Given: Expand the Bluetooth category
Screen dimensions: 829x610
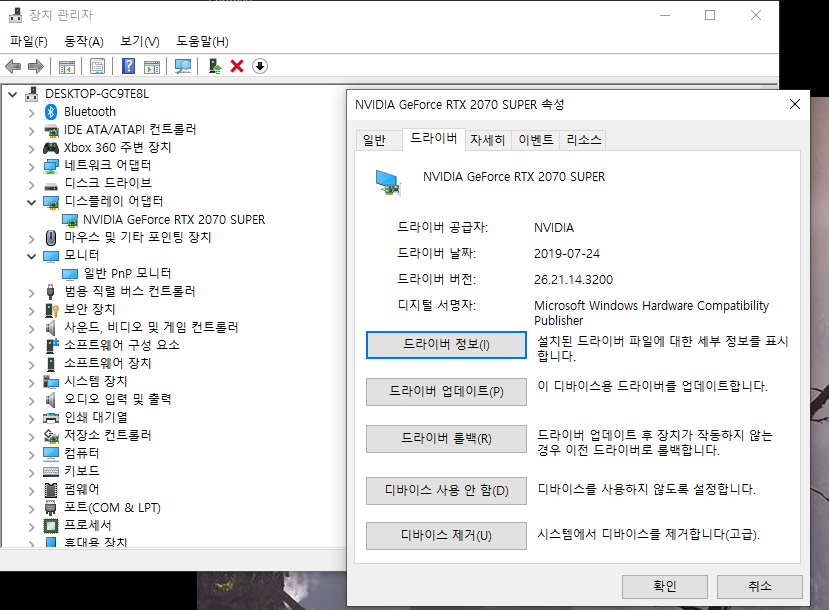Looking at the screenshot, I should click(x=31, y=113).
